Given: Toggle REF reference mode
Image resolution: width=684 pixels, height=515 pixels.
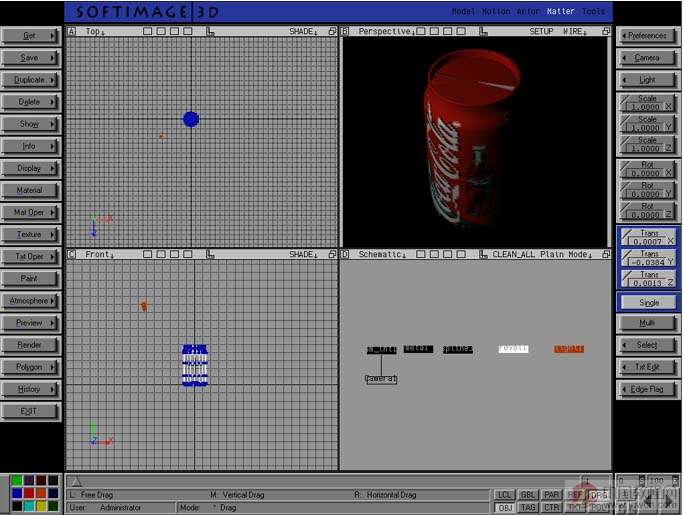Looking at the screenshot, I should (x=575, y=495).
